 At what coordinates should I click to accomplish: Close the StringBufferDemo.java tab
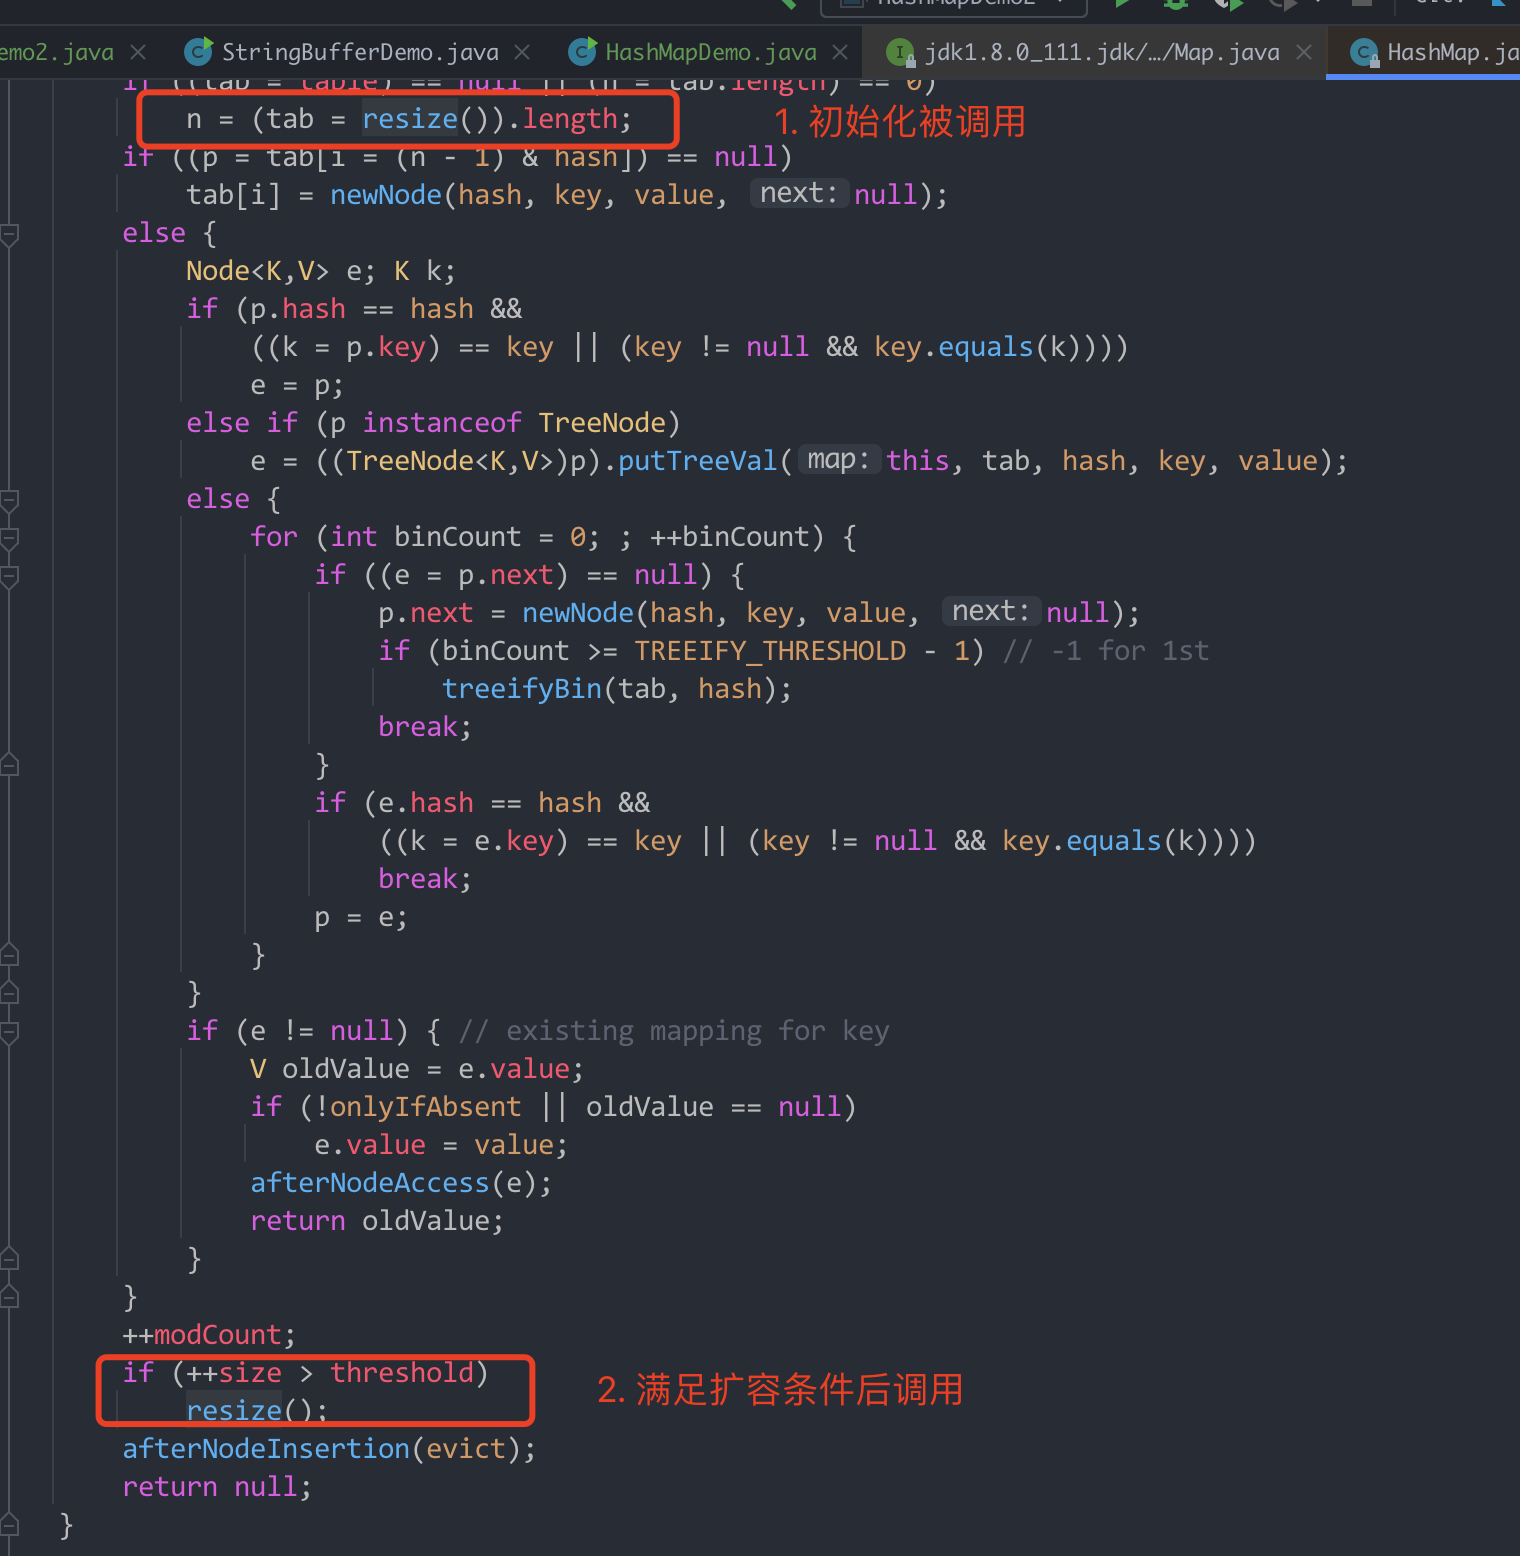point(522,52)
